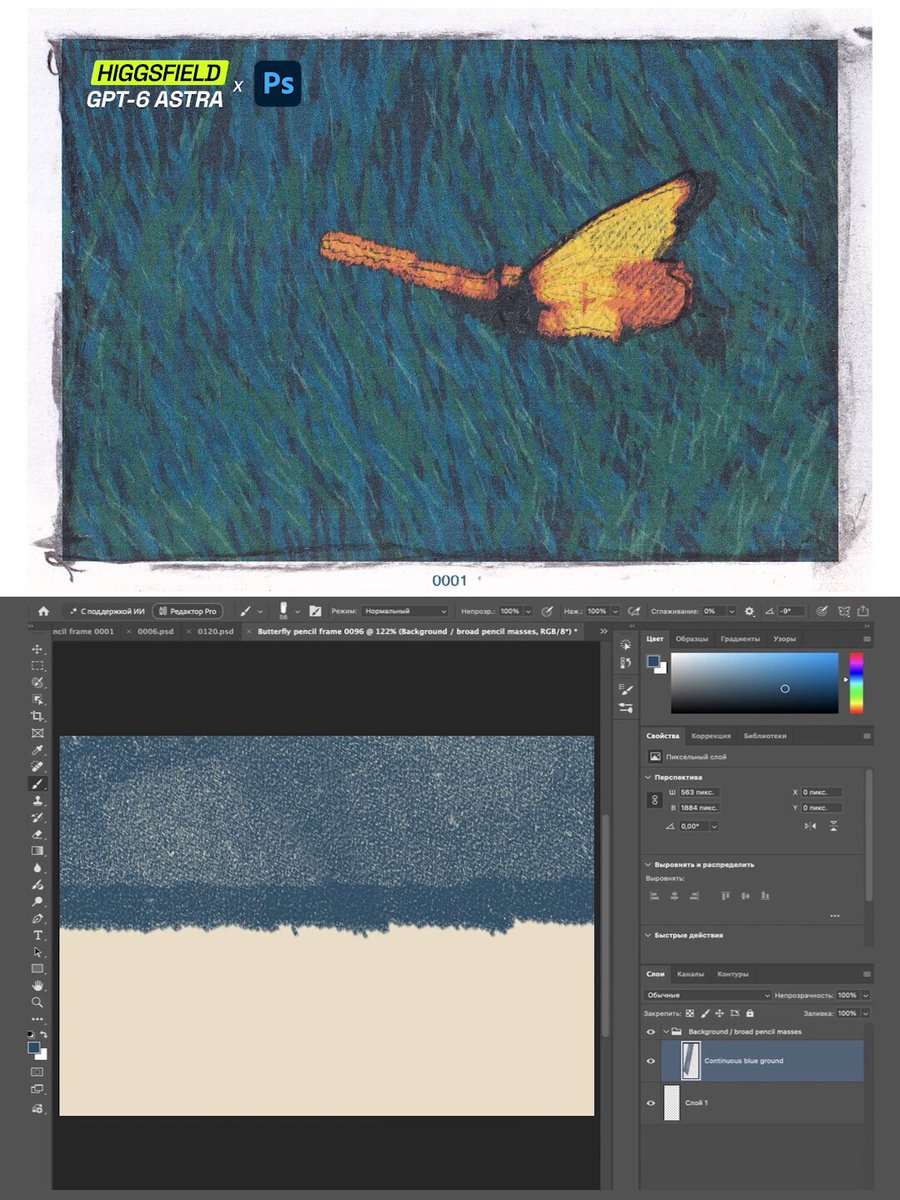
Task: Switch to the 0006.psd document
Action: (x=155, y=632)
